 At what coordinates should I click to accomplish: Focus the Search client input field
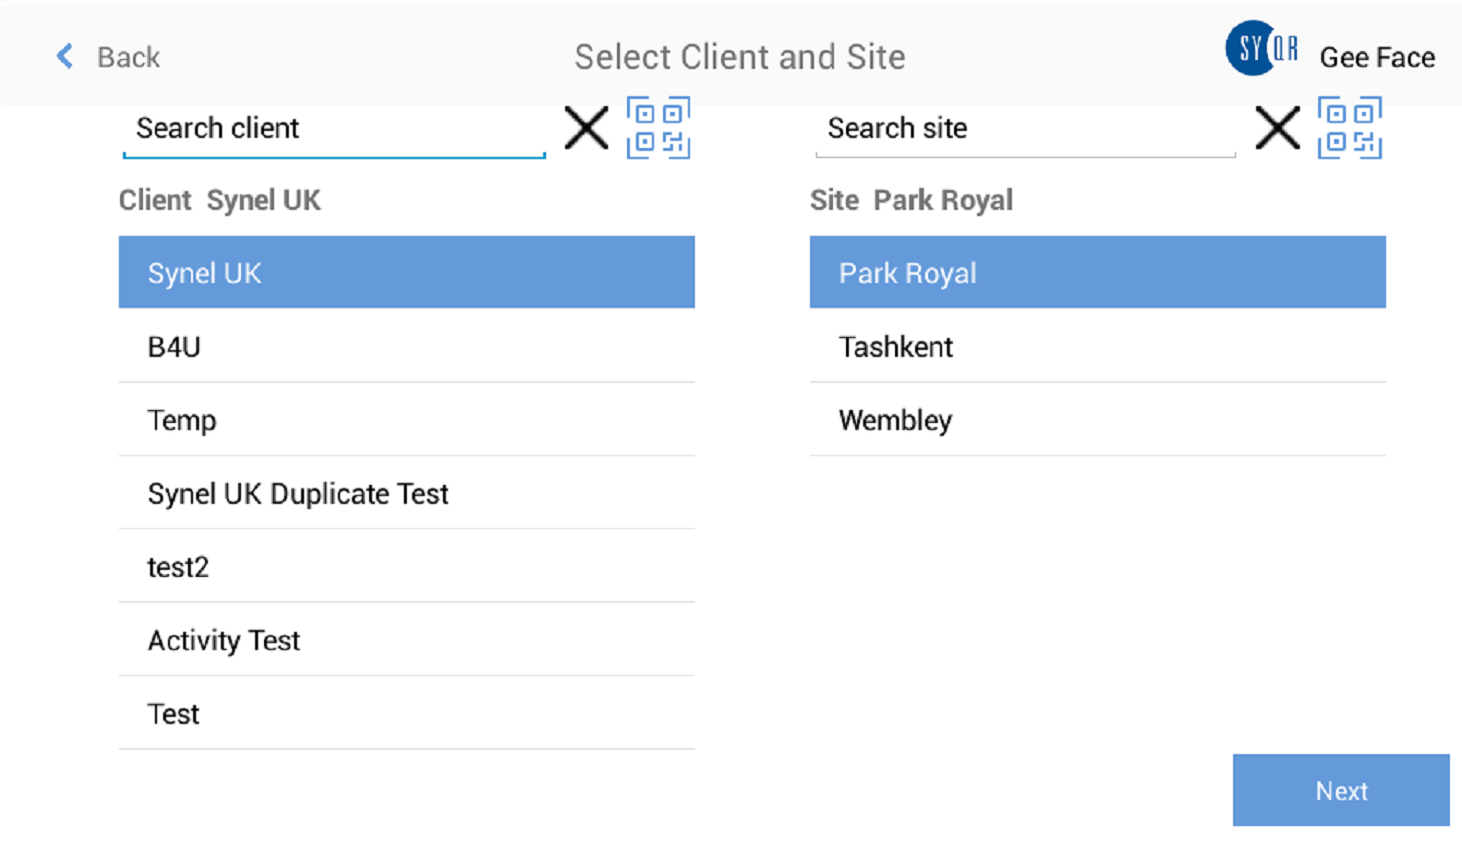tap(334, 129)
